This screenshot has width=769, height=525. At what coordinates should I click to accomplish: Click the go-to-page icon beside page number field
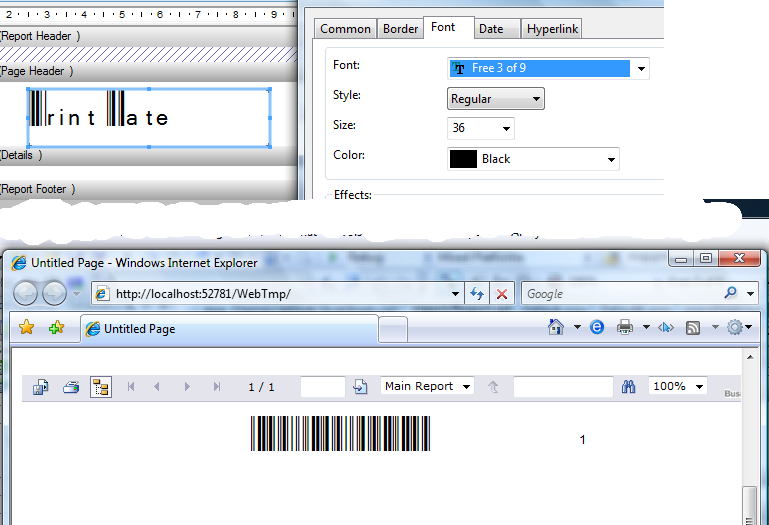360,387
